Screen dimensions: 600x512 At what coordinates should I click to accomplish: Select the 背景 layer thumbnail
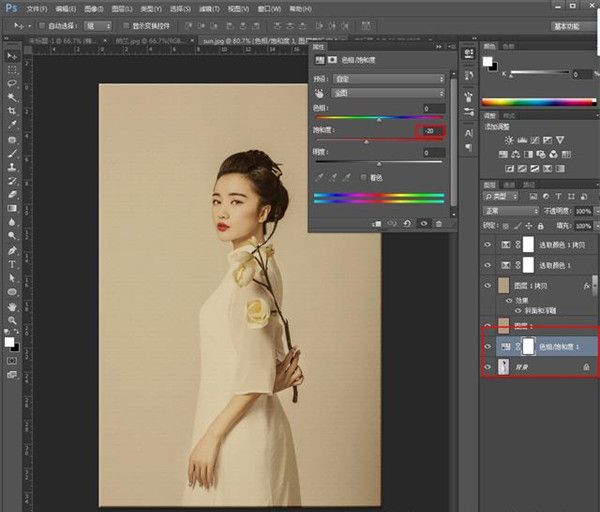tap(504, 367)
